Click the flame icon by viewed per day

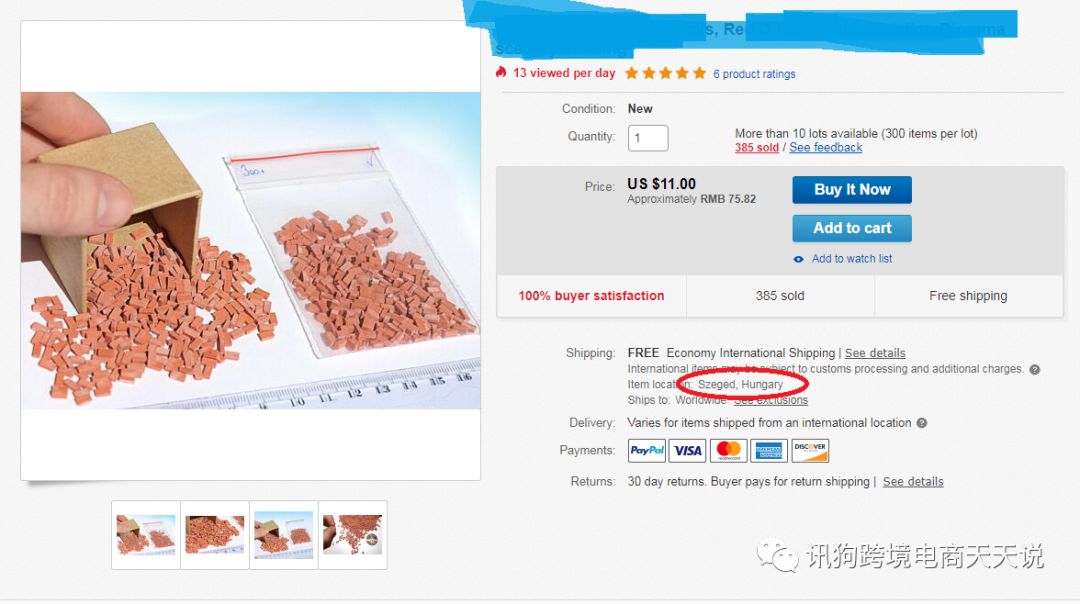pyautogui.click(x=501, y=72)
